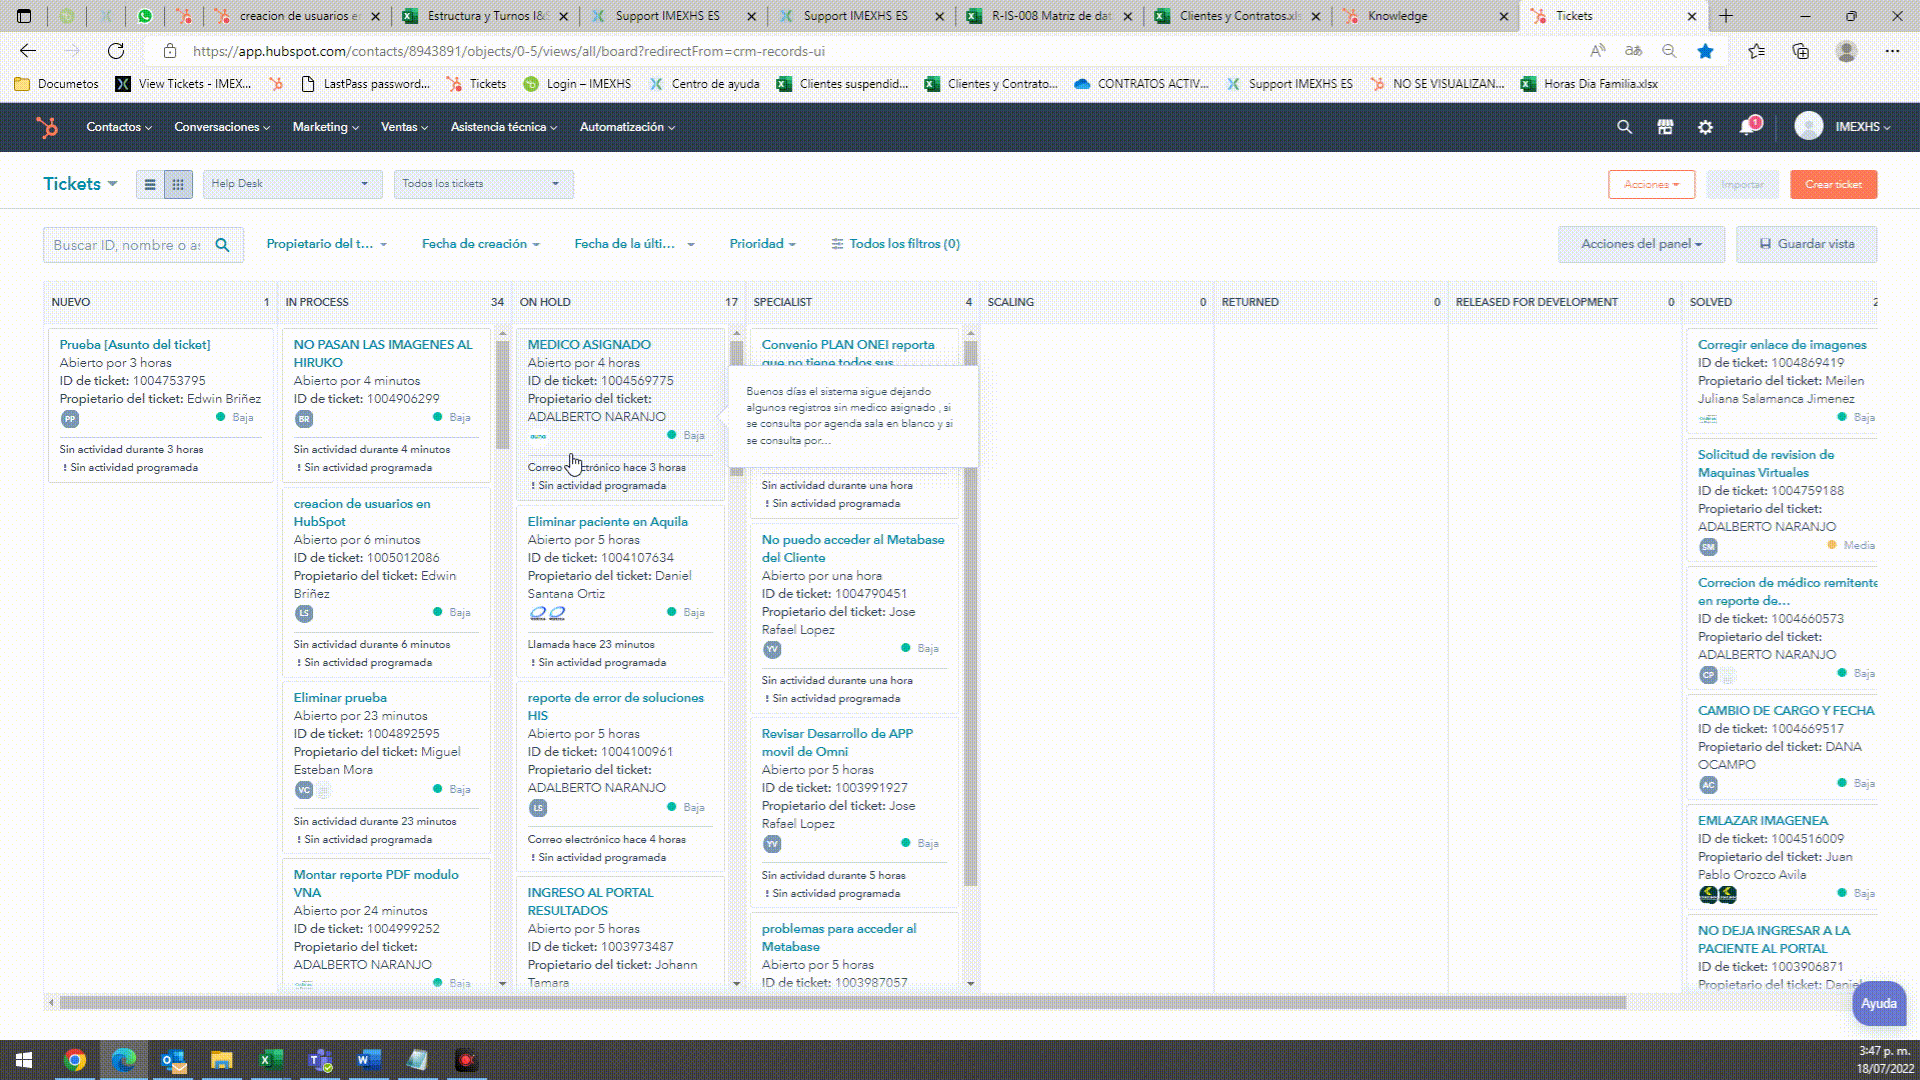
Task: Open the notifications bell
Action: tap(1747, 127)
